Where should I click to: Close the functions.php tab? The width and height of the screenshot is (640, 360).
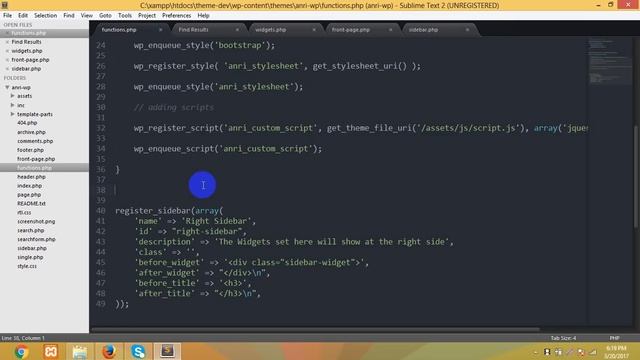click(x=160, y=30)
